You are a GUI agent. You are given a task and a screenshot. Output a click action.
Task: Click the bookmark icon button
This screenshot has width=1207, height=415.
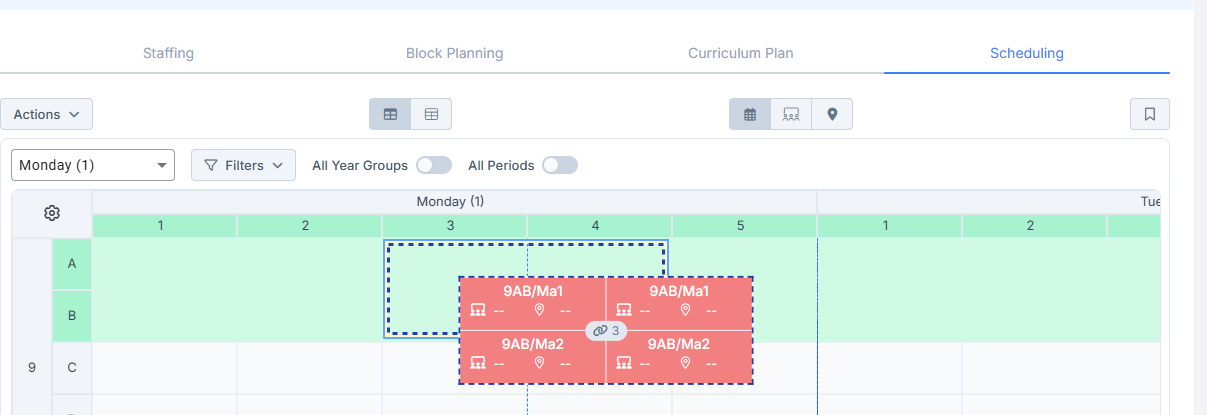(x=1150, y=114)
